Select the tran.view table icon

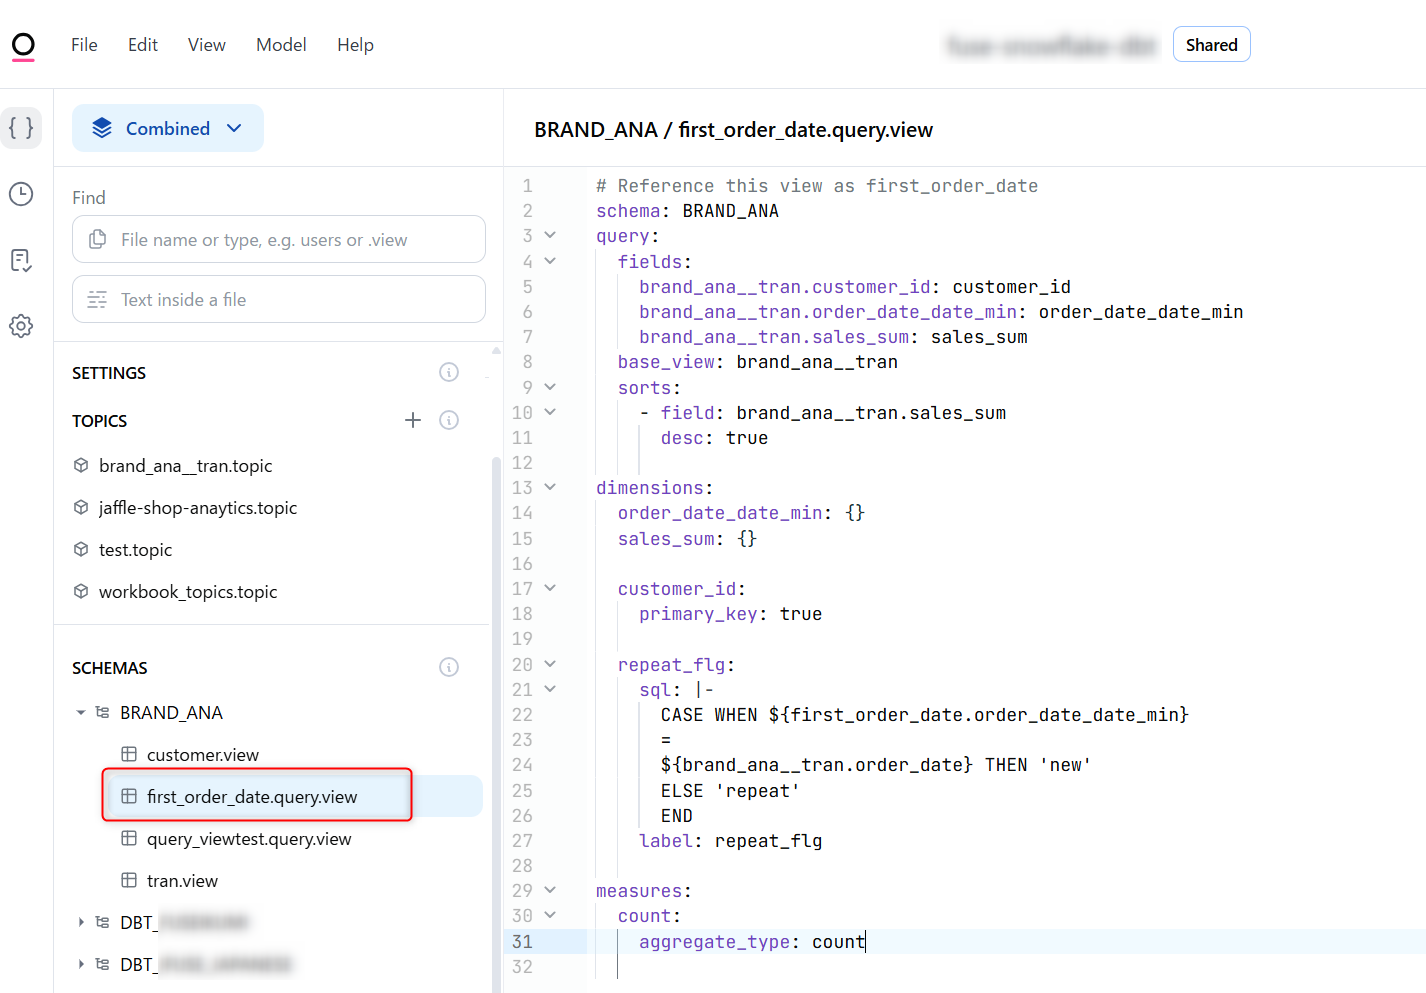click(x=129, y=880)
